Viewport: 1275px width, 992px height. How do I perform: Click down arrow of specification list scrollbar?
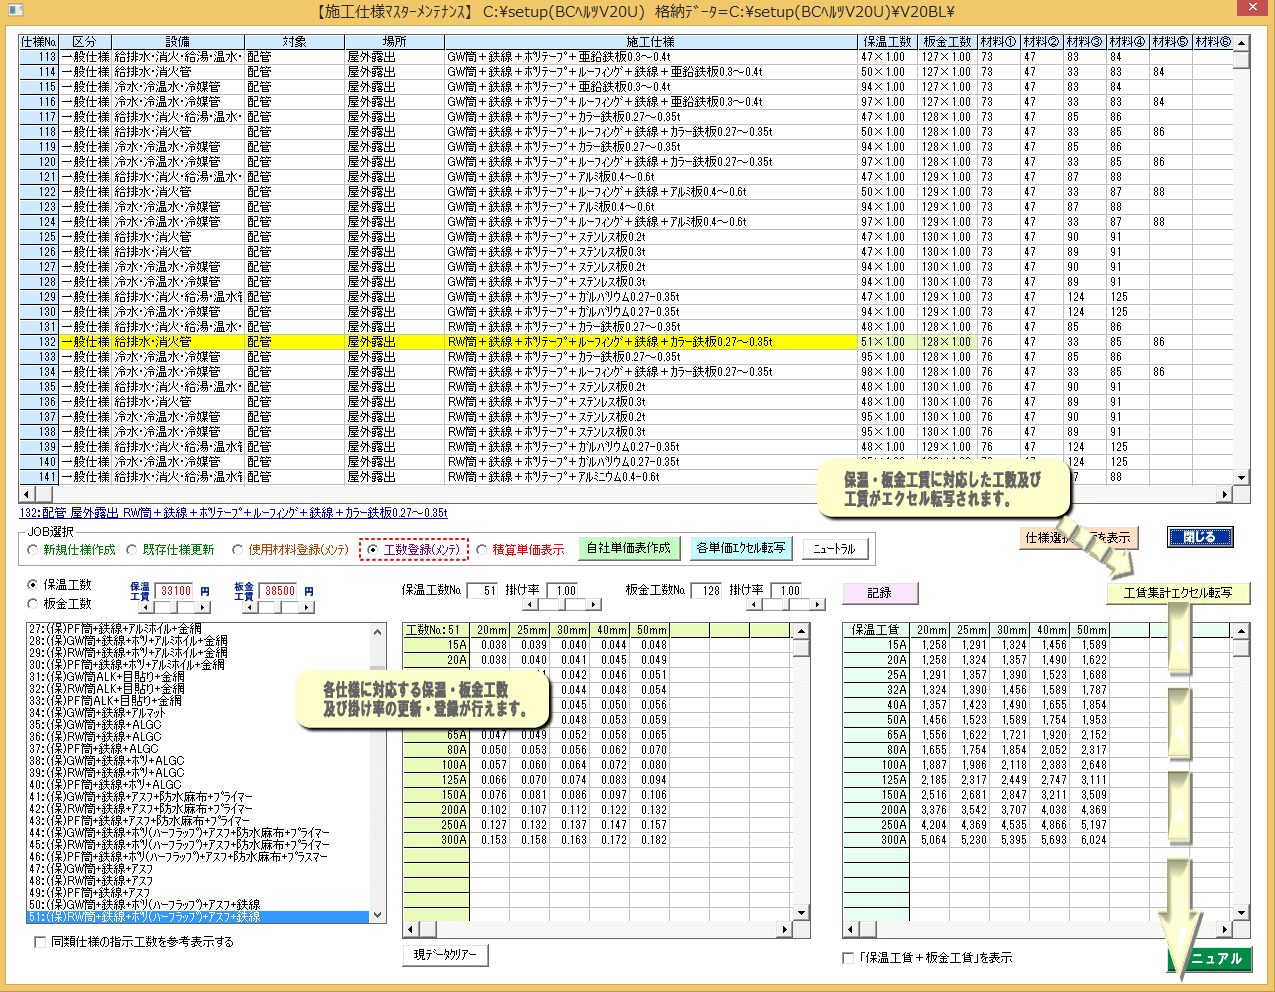coord(378,915)
